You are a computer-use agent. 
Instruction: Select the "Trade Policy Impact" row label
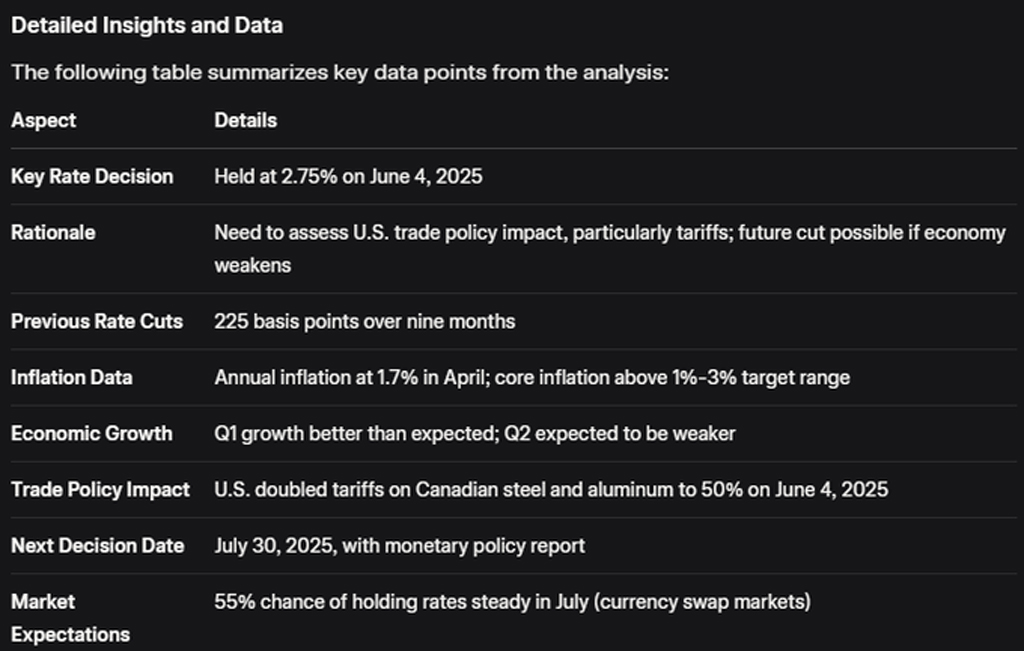[100, 489]
